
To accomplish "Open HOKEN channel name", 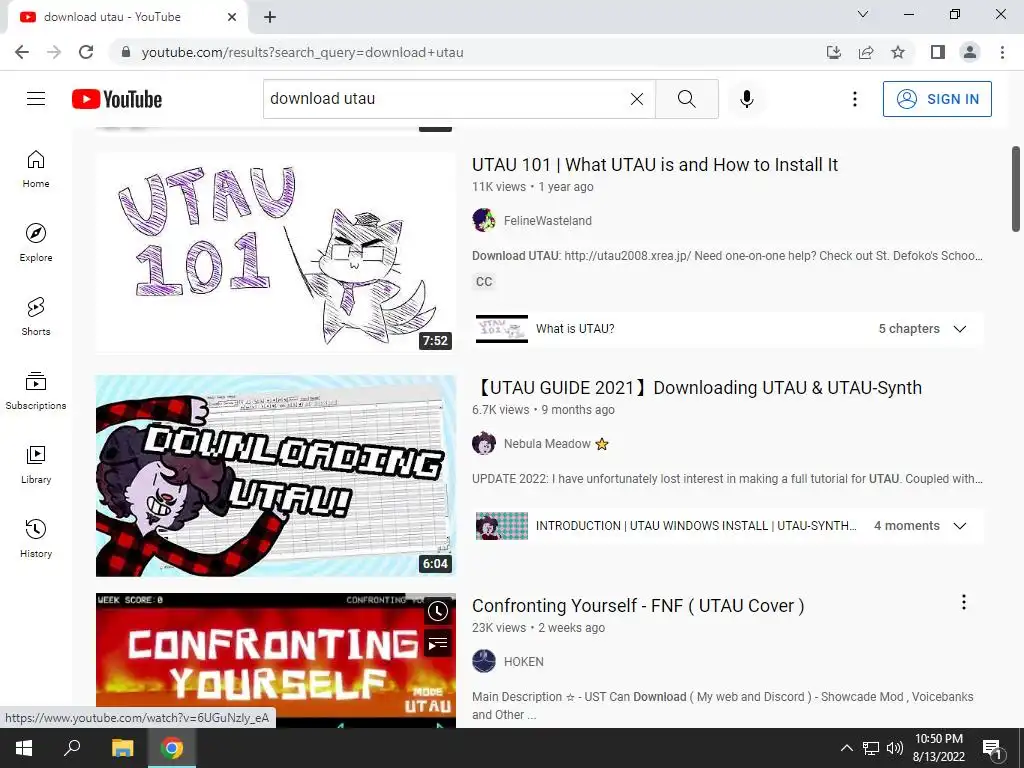I will (523, 662).
